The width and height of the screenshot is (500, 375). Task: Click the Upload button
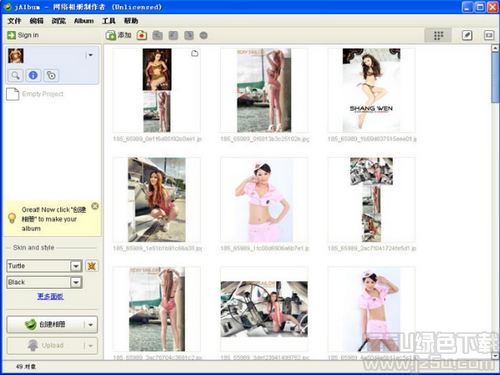pos(45,345)
